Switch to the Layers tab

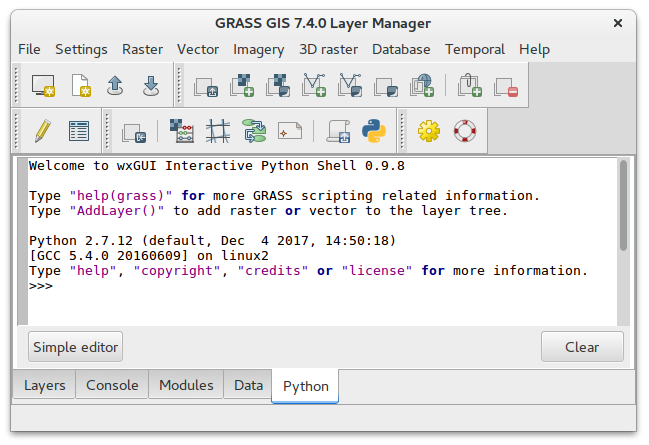[44, 385]
